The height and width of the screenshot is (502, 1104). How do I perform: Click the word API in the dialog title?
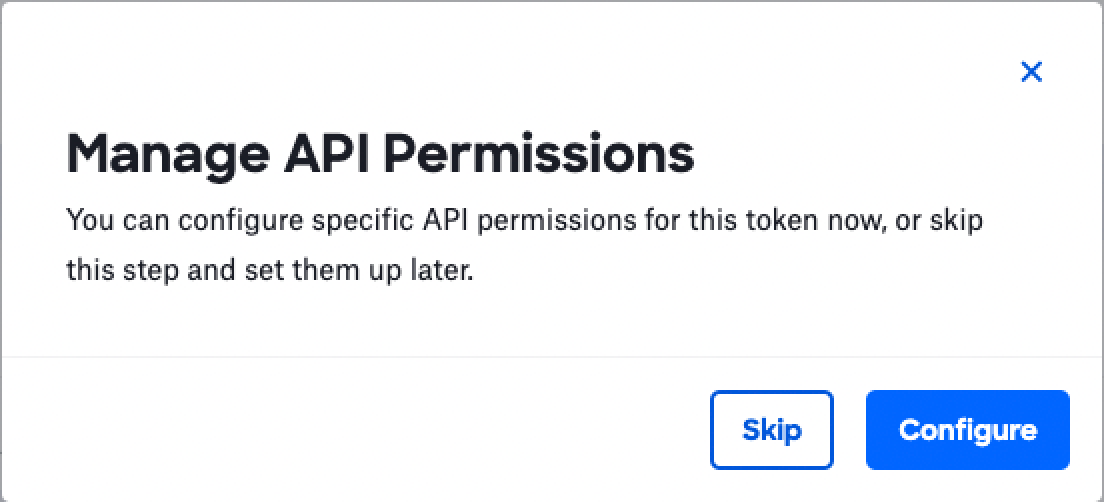pos(316,155)
